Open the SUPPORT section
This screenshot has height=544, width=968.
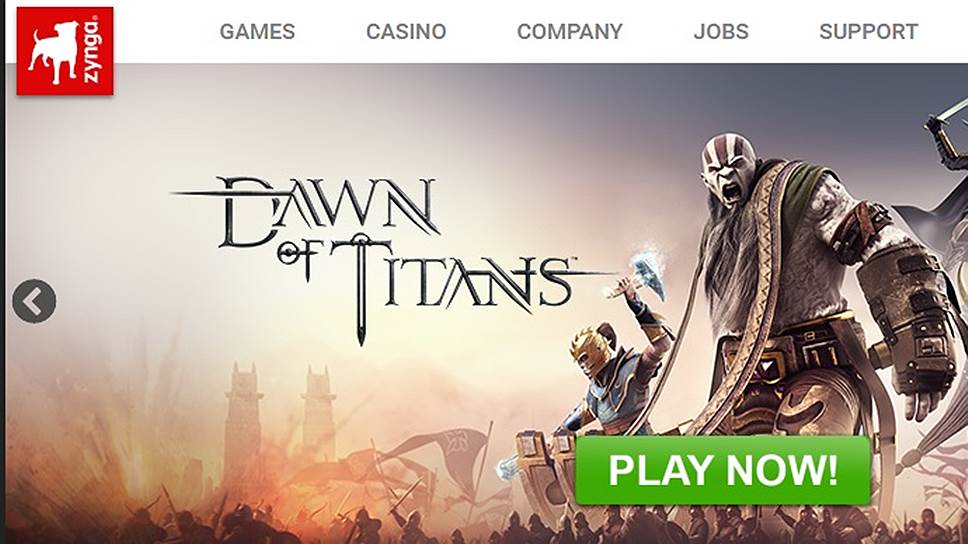(869, 31)
